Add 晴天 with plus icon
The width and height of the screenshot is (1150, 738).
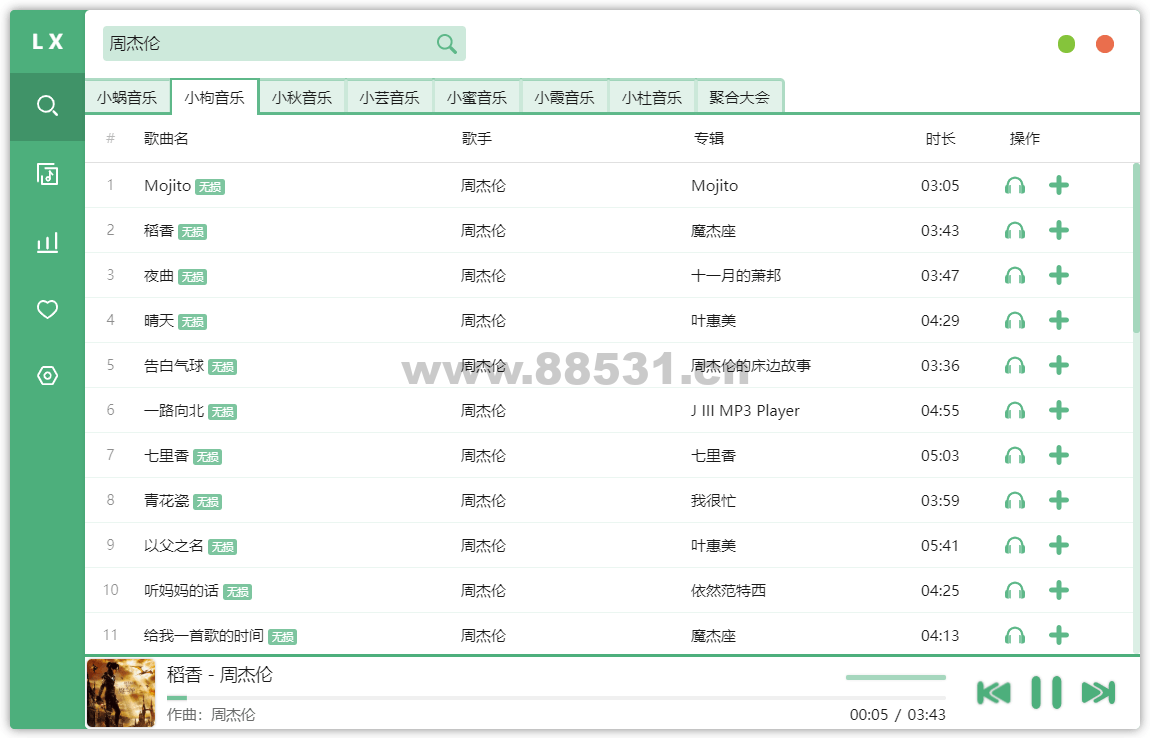click(1058, 320)
